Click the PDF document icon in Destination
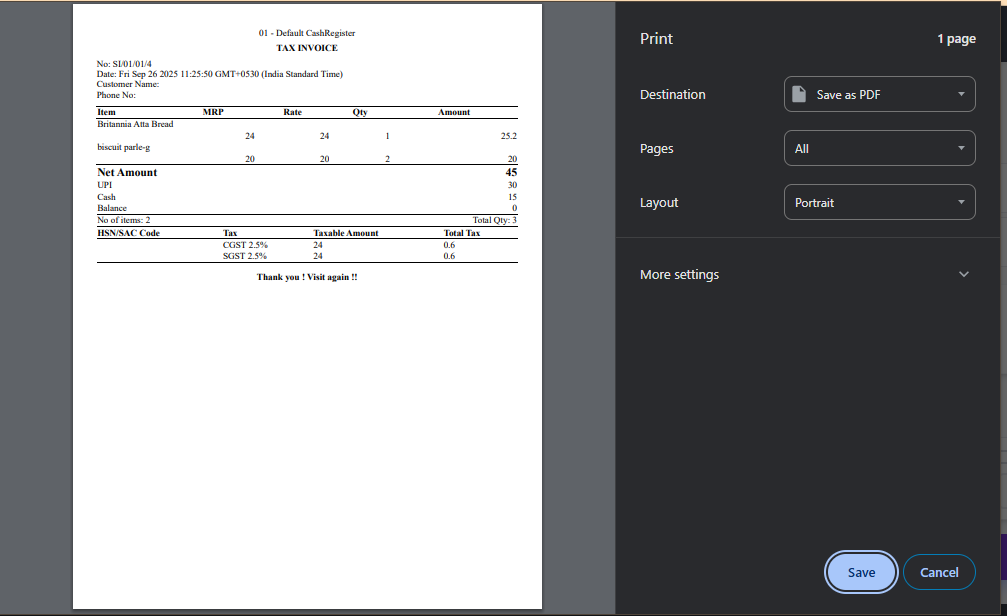The width and height of the screenshot is (1007, 616). (x=799, y=95)
